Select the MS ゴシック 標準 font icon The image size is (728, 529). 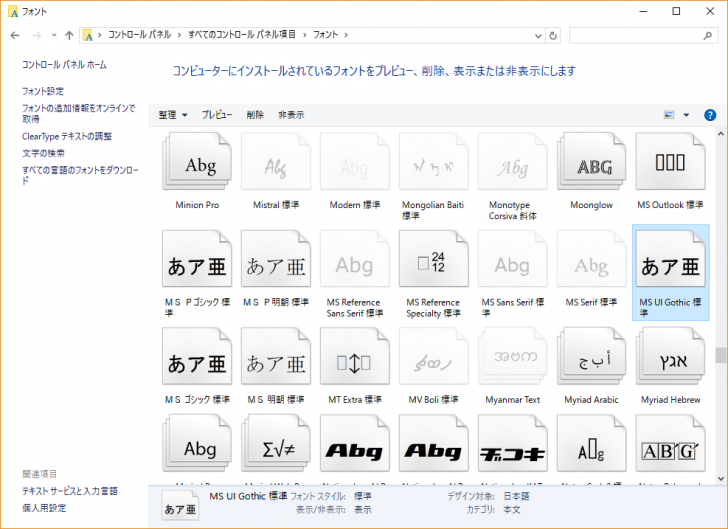pyautogui.click(x=197, y=356)
